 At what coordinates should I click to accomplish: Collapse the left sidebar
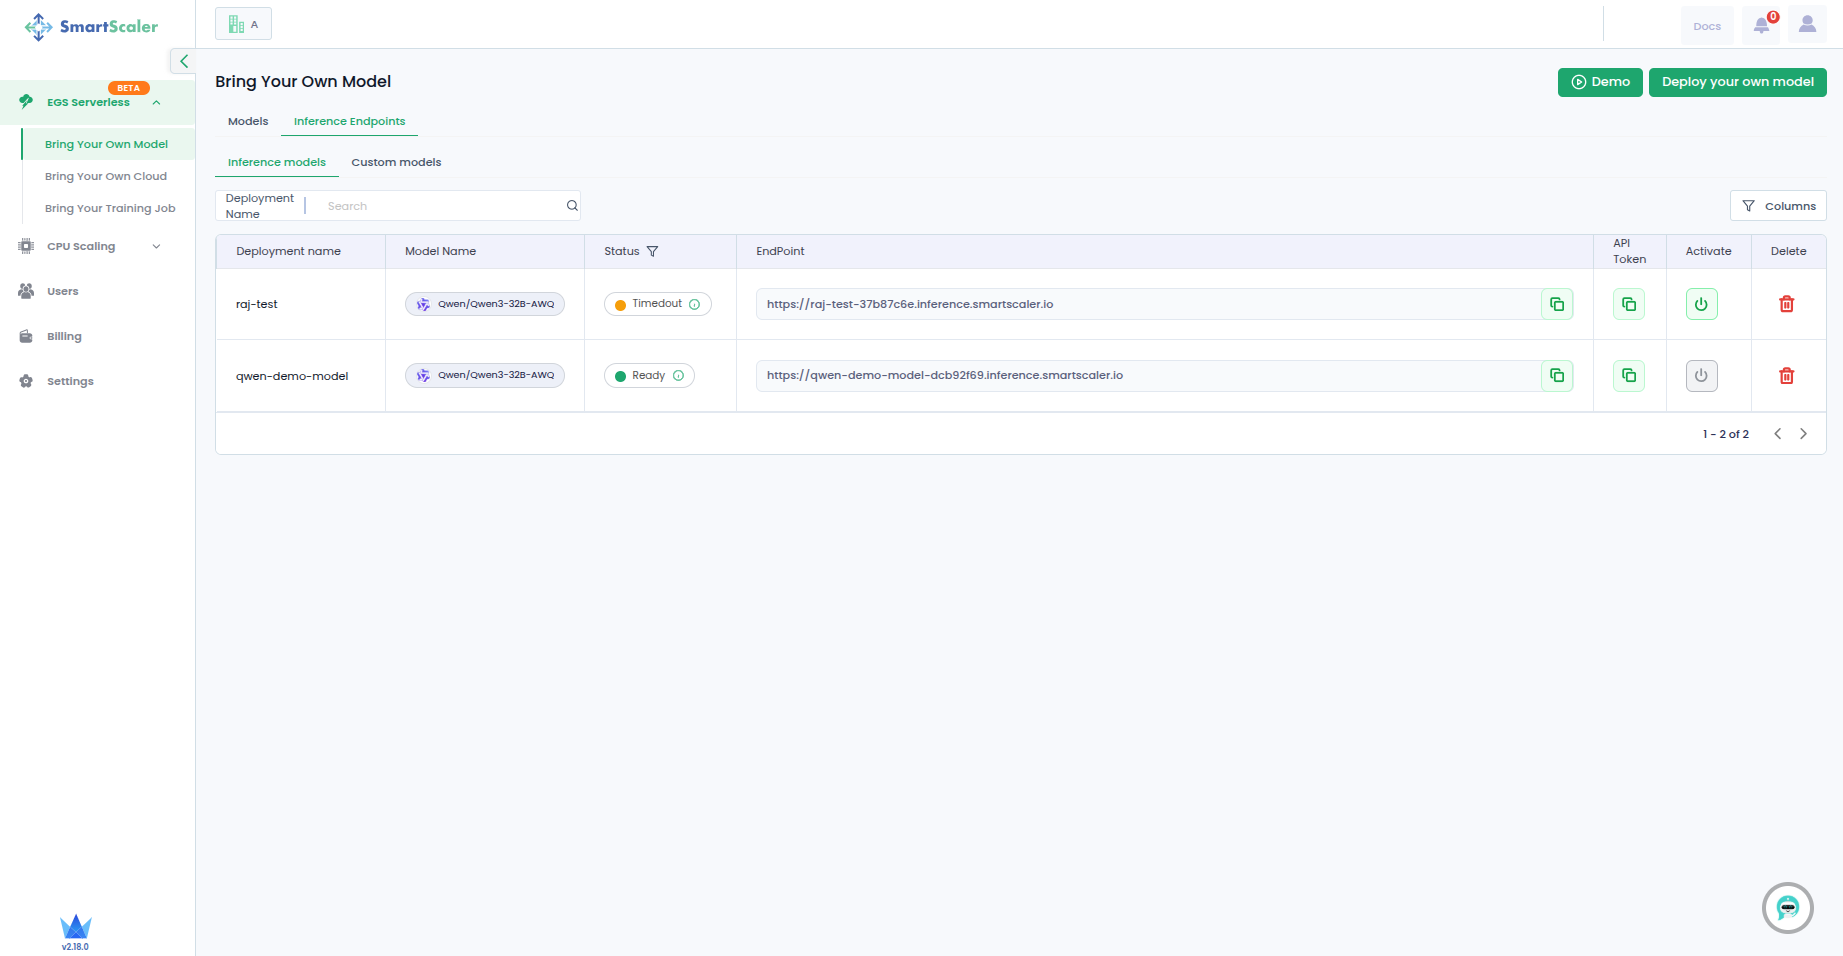[183, 61]
